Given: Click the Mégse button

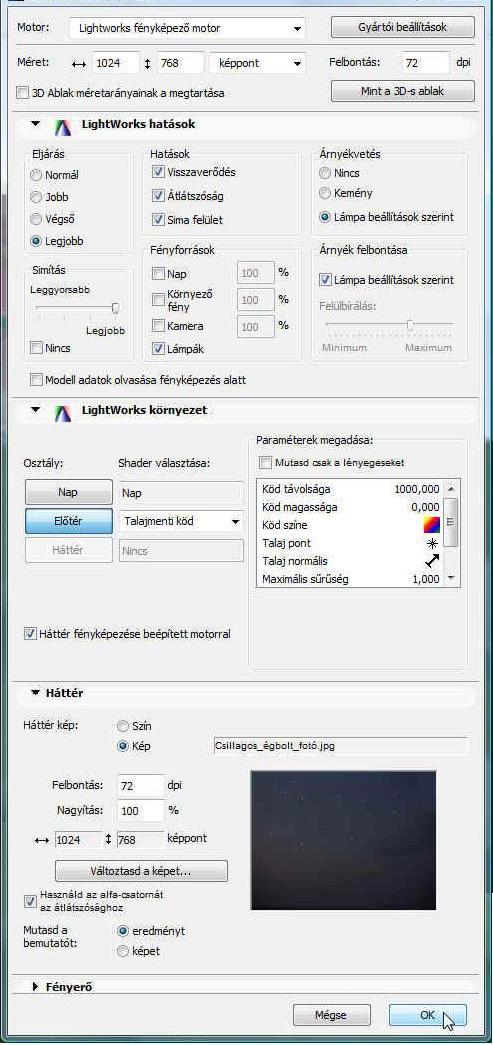Looking at the screenshot, I should (x=331, y=1015).
